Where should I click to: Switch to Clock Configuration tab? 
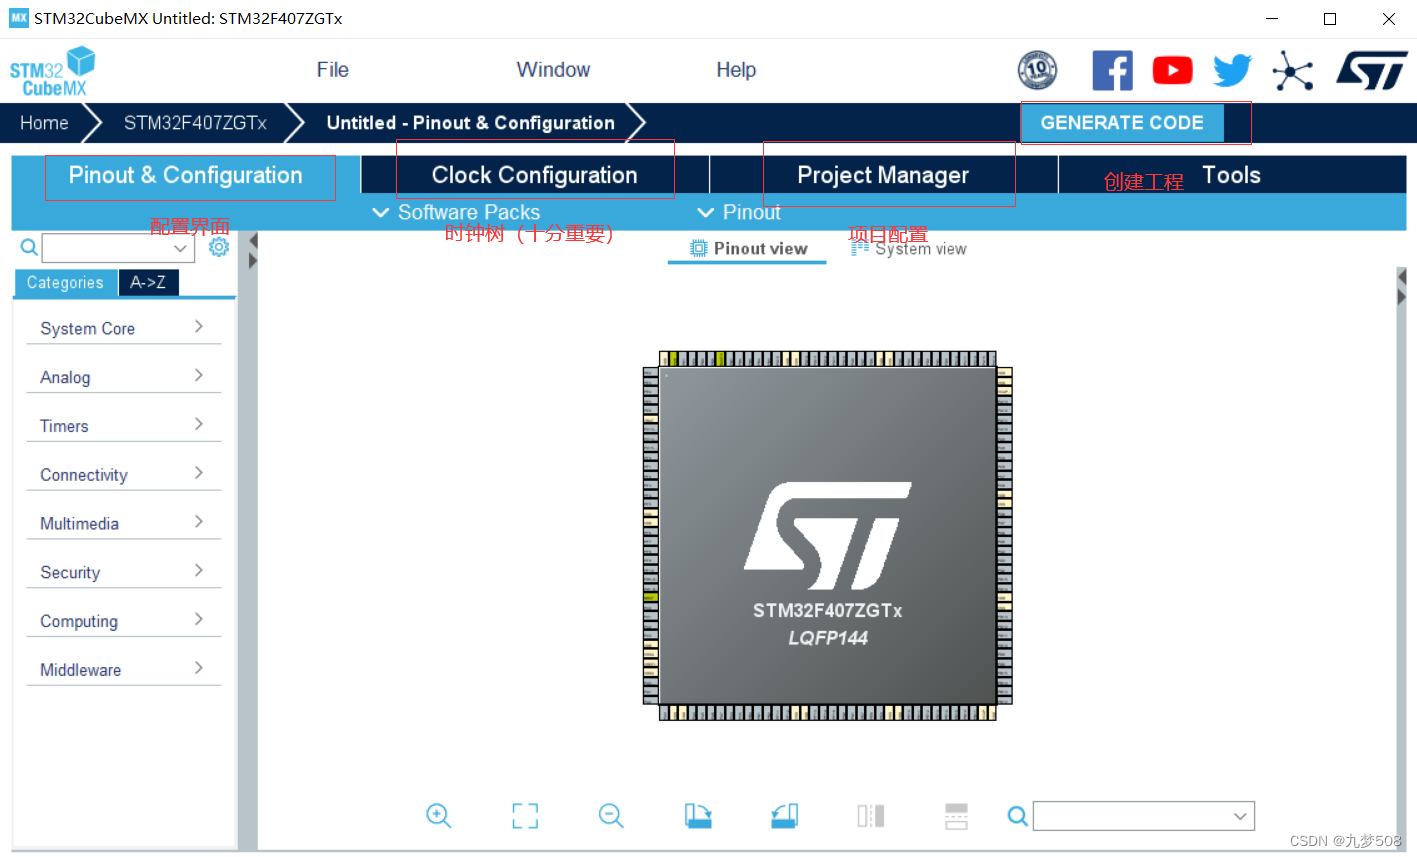[535, 175]
